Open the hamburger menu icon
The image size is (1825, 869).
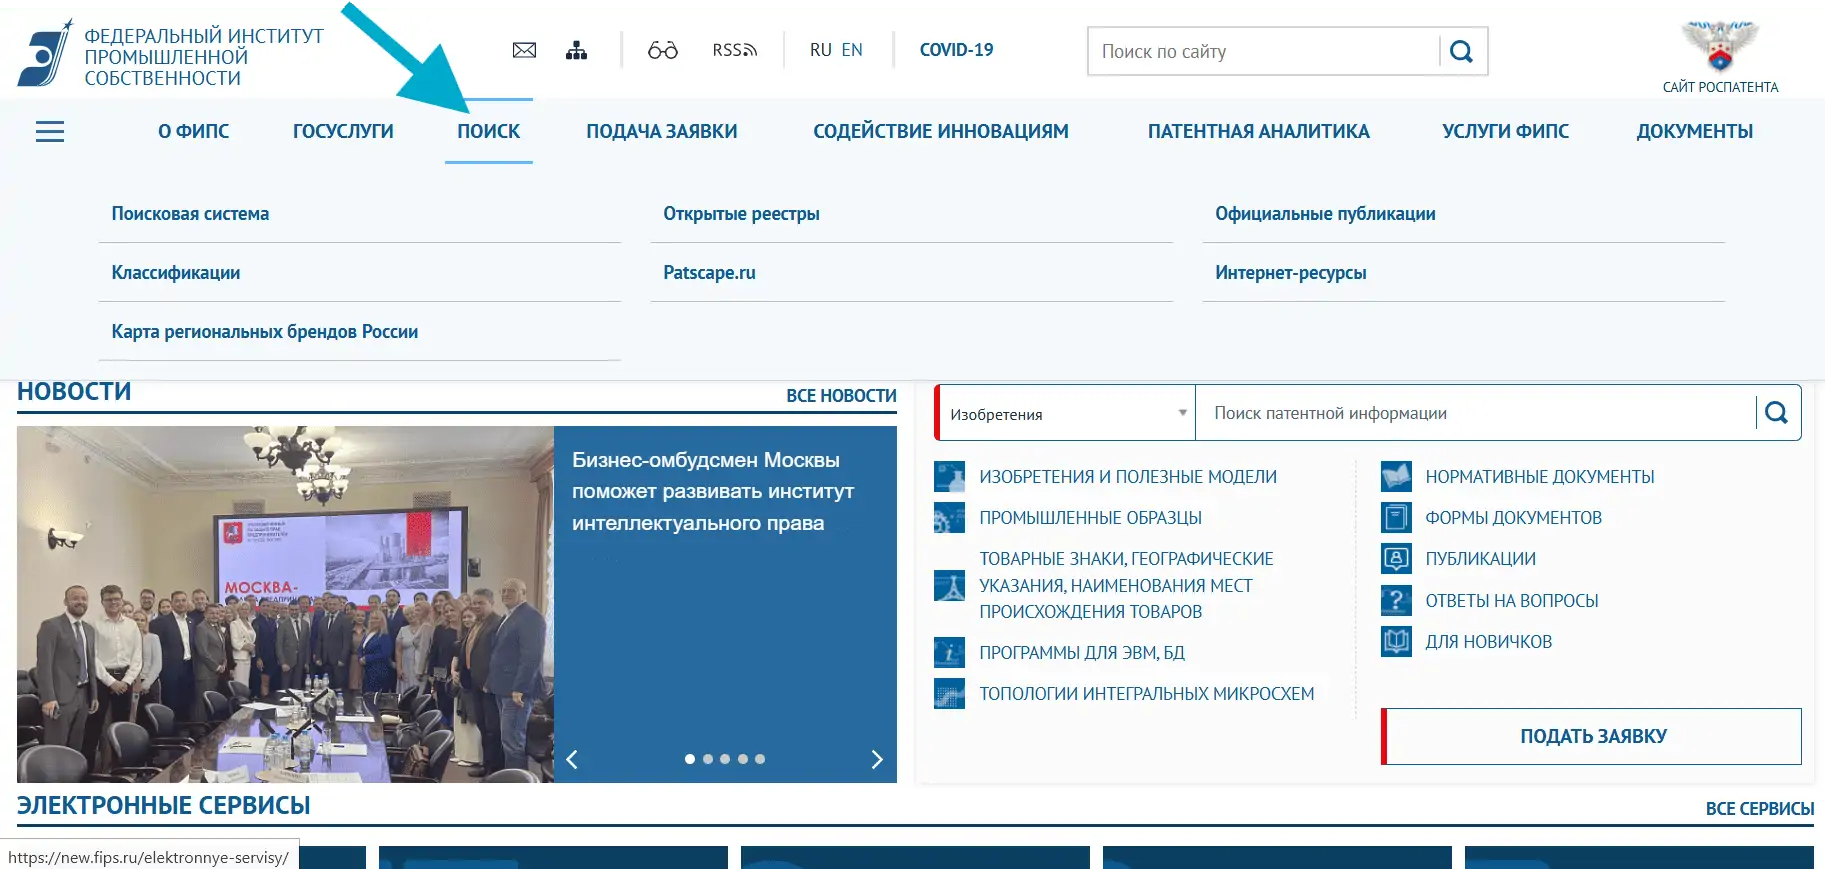tap(50, 132)
